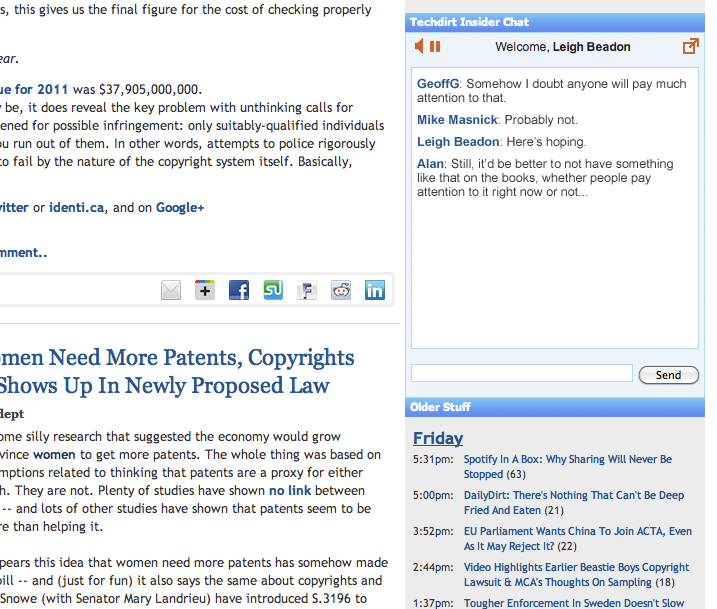Share article on Fark icon
Screen dimensions: 717x609
tap(307, 290)
